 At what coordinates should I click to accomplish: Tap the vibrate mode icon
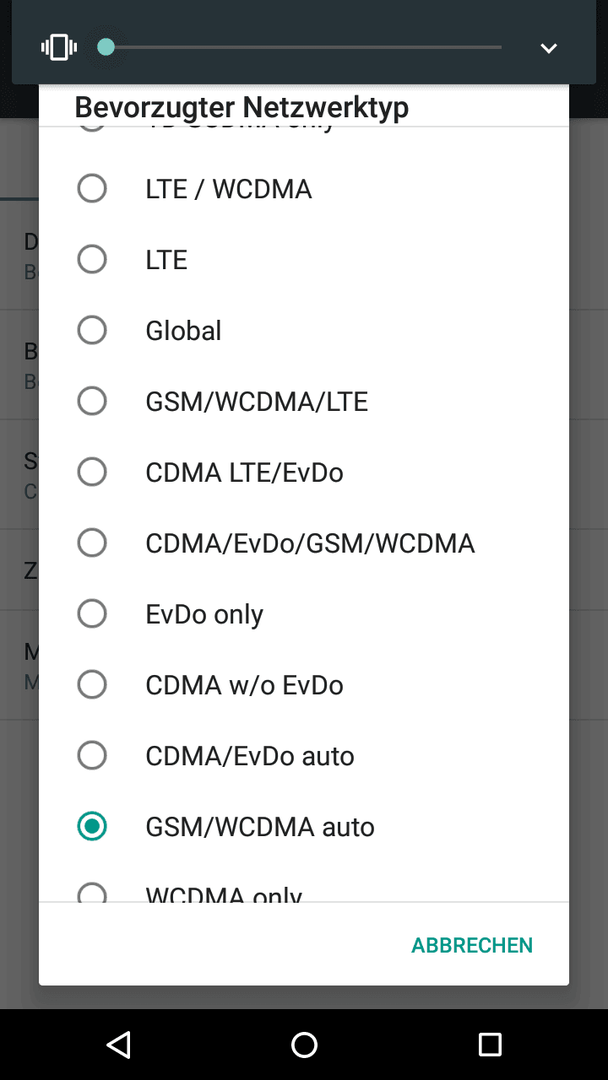[59, 48]
